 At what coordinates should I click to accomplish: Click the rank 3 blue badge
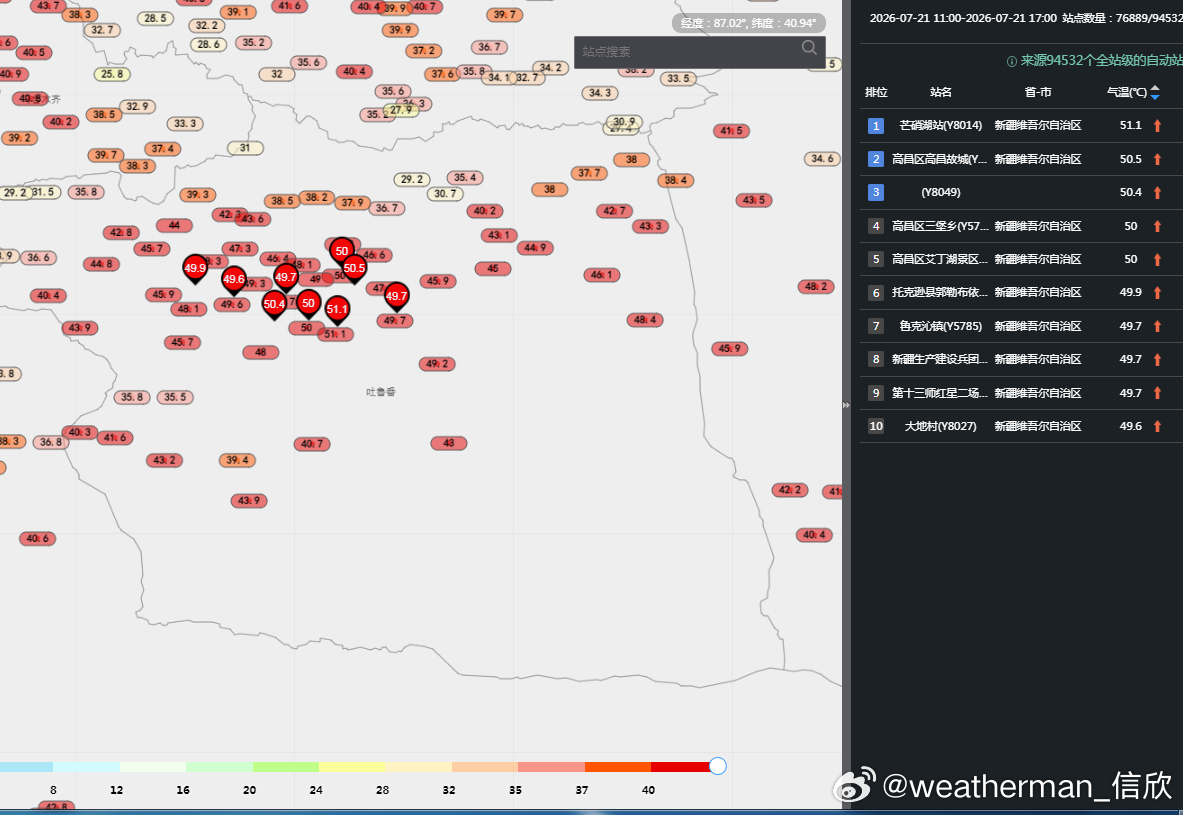coord(875,192)
